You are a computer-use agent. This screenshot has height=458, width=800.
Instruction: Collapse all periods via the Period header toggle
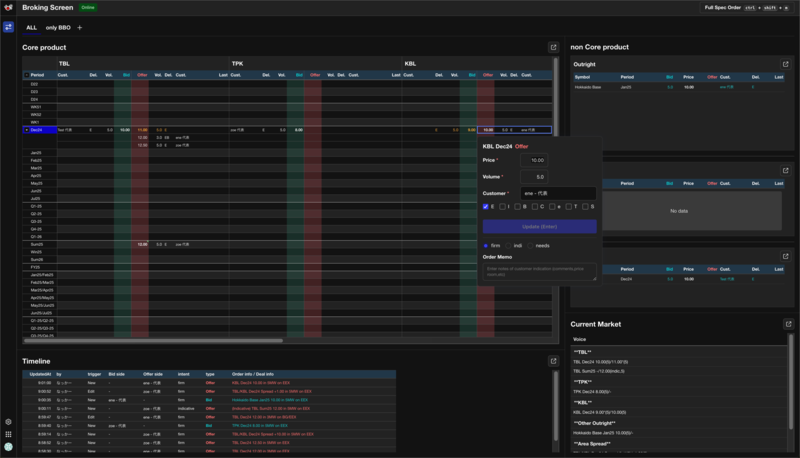tap(27, 75)
